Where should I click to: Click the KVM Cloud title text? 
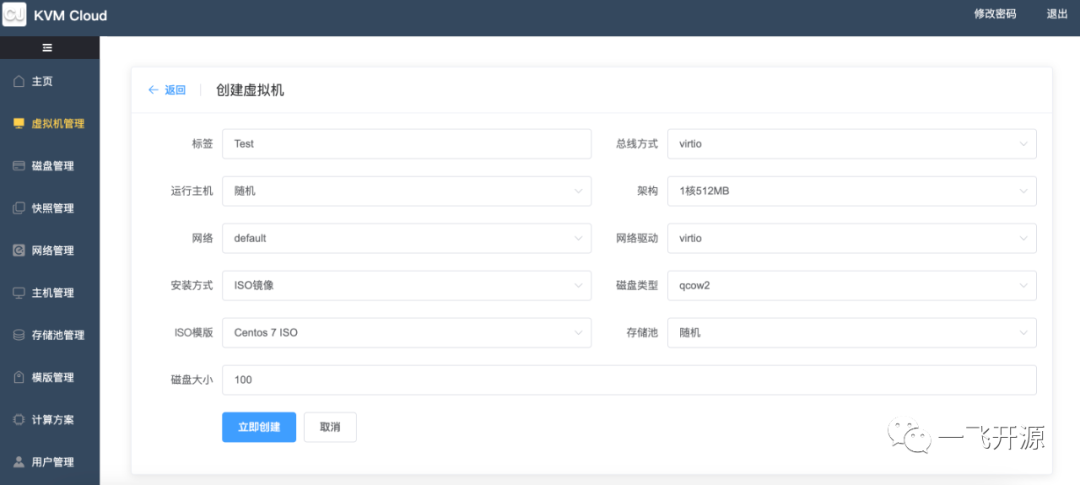coord(70,15)
